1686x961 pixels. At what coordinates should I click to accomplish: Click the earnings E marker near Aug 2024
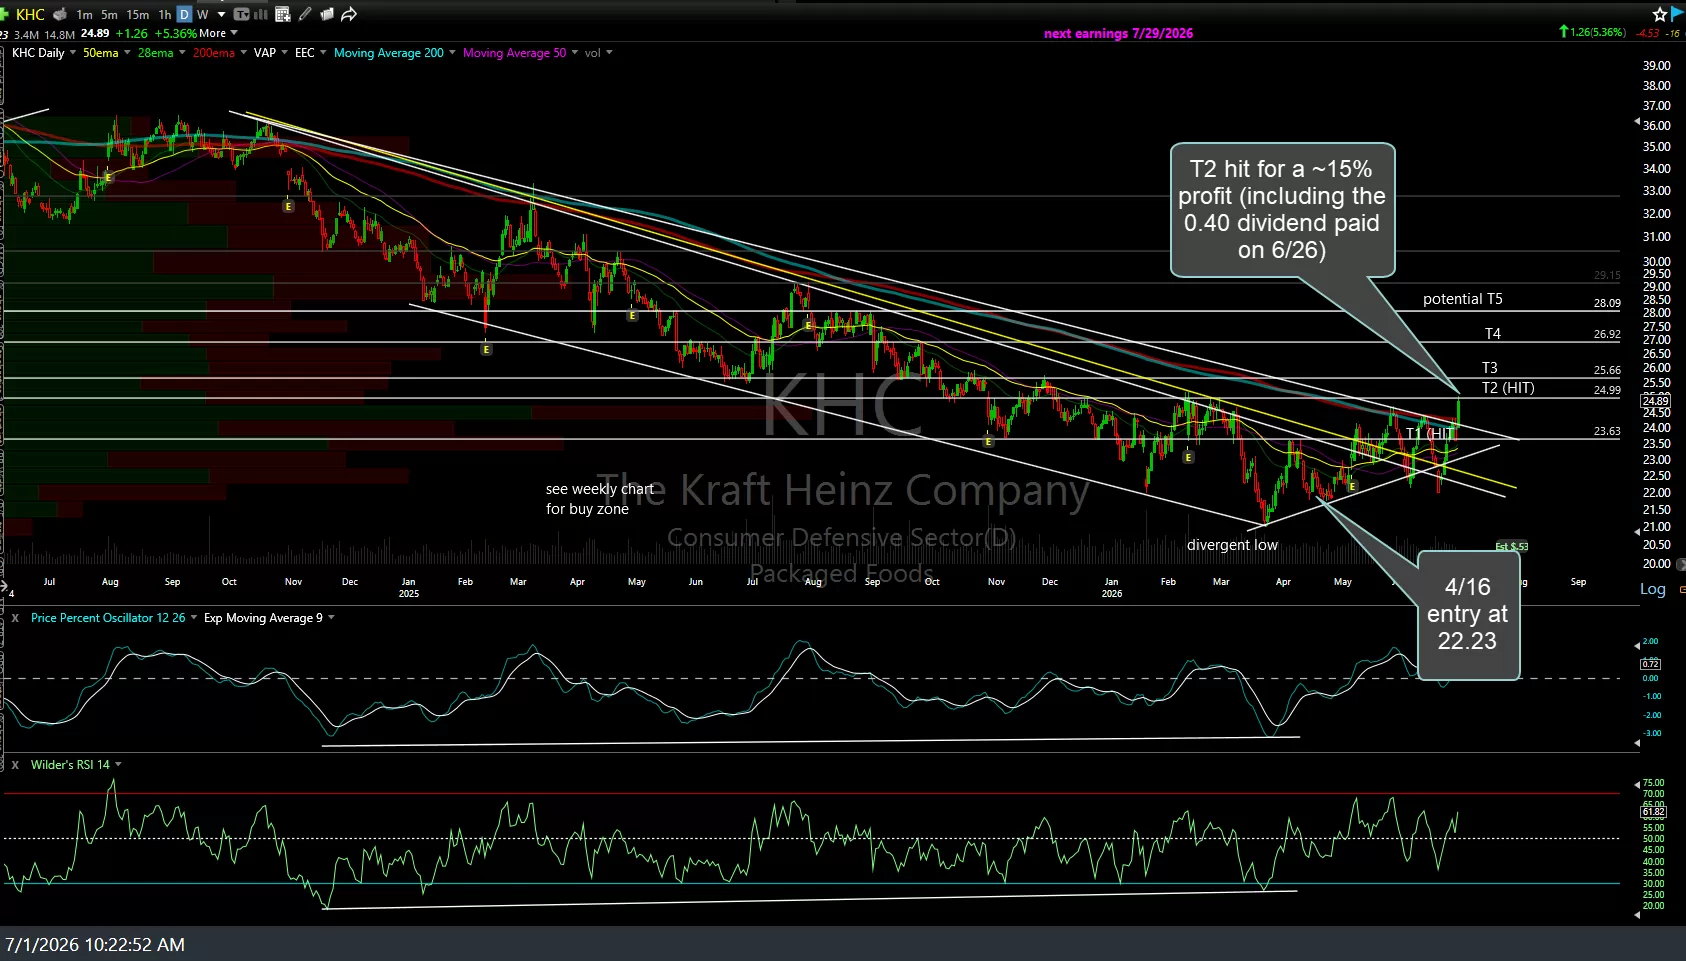click(108, 177)
